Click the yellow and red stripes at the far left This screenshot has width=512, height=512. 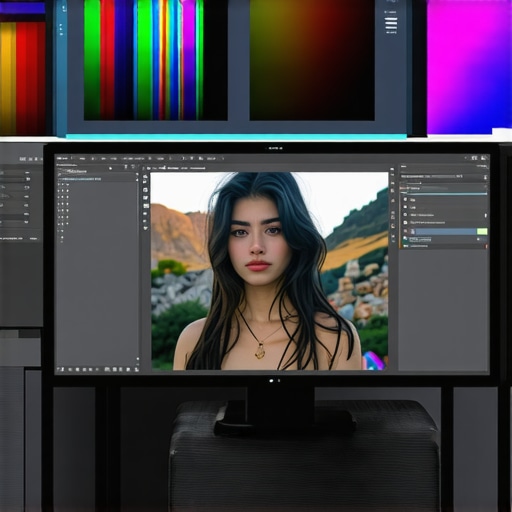(x=23, y=78)
